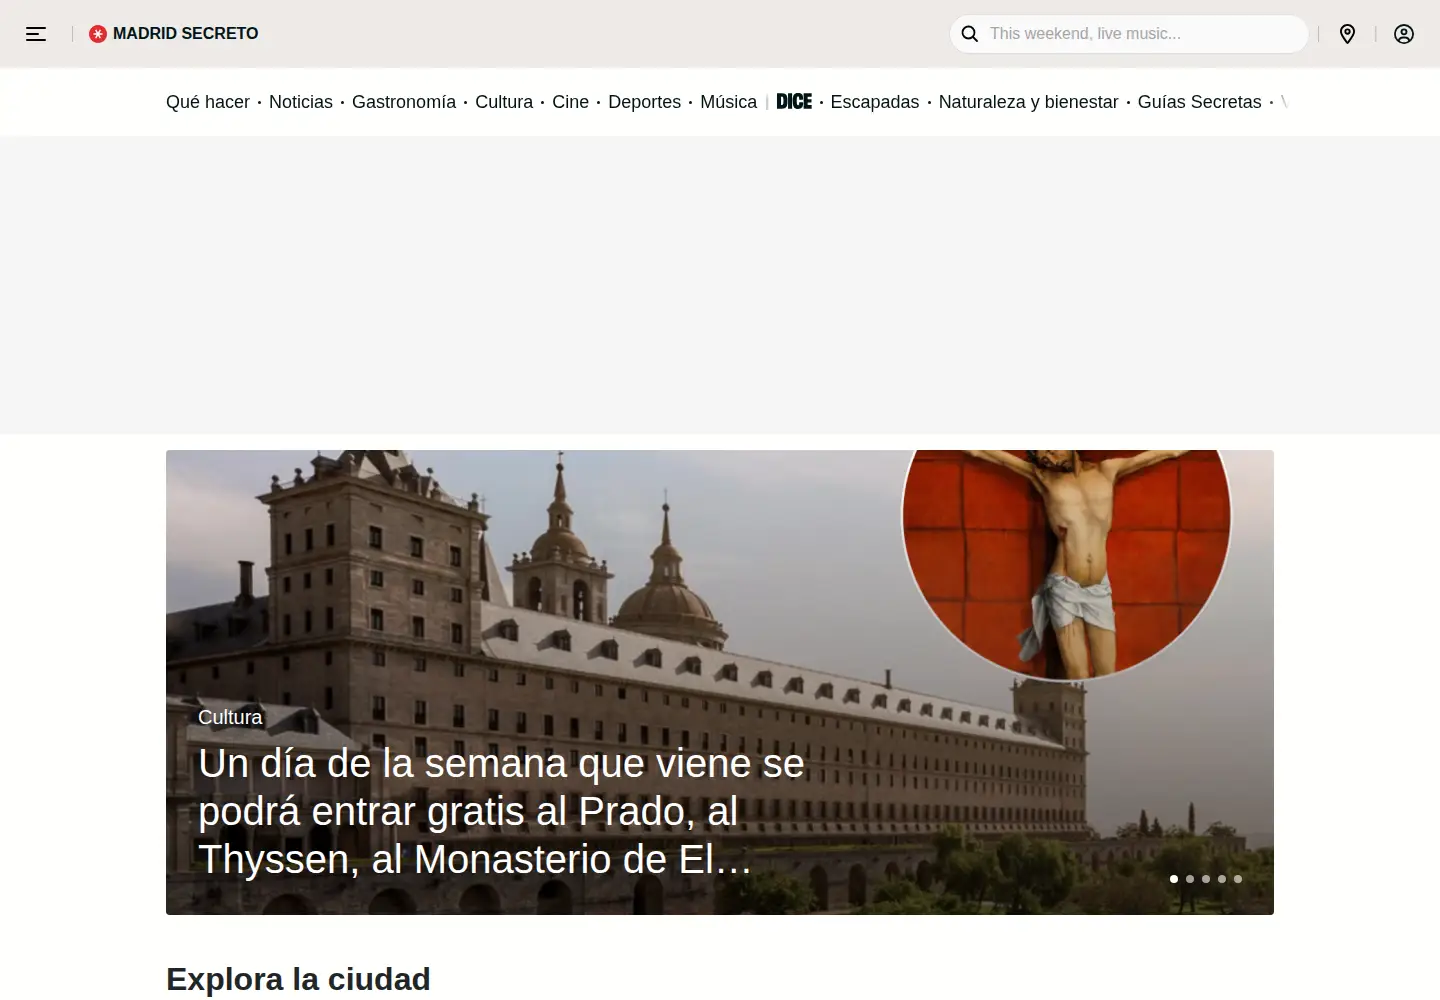Image resolution: width=1440 pixels, height=1000 pixels.
Task: Select the first carousel dot
Action: point(1174,879)
